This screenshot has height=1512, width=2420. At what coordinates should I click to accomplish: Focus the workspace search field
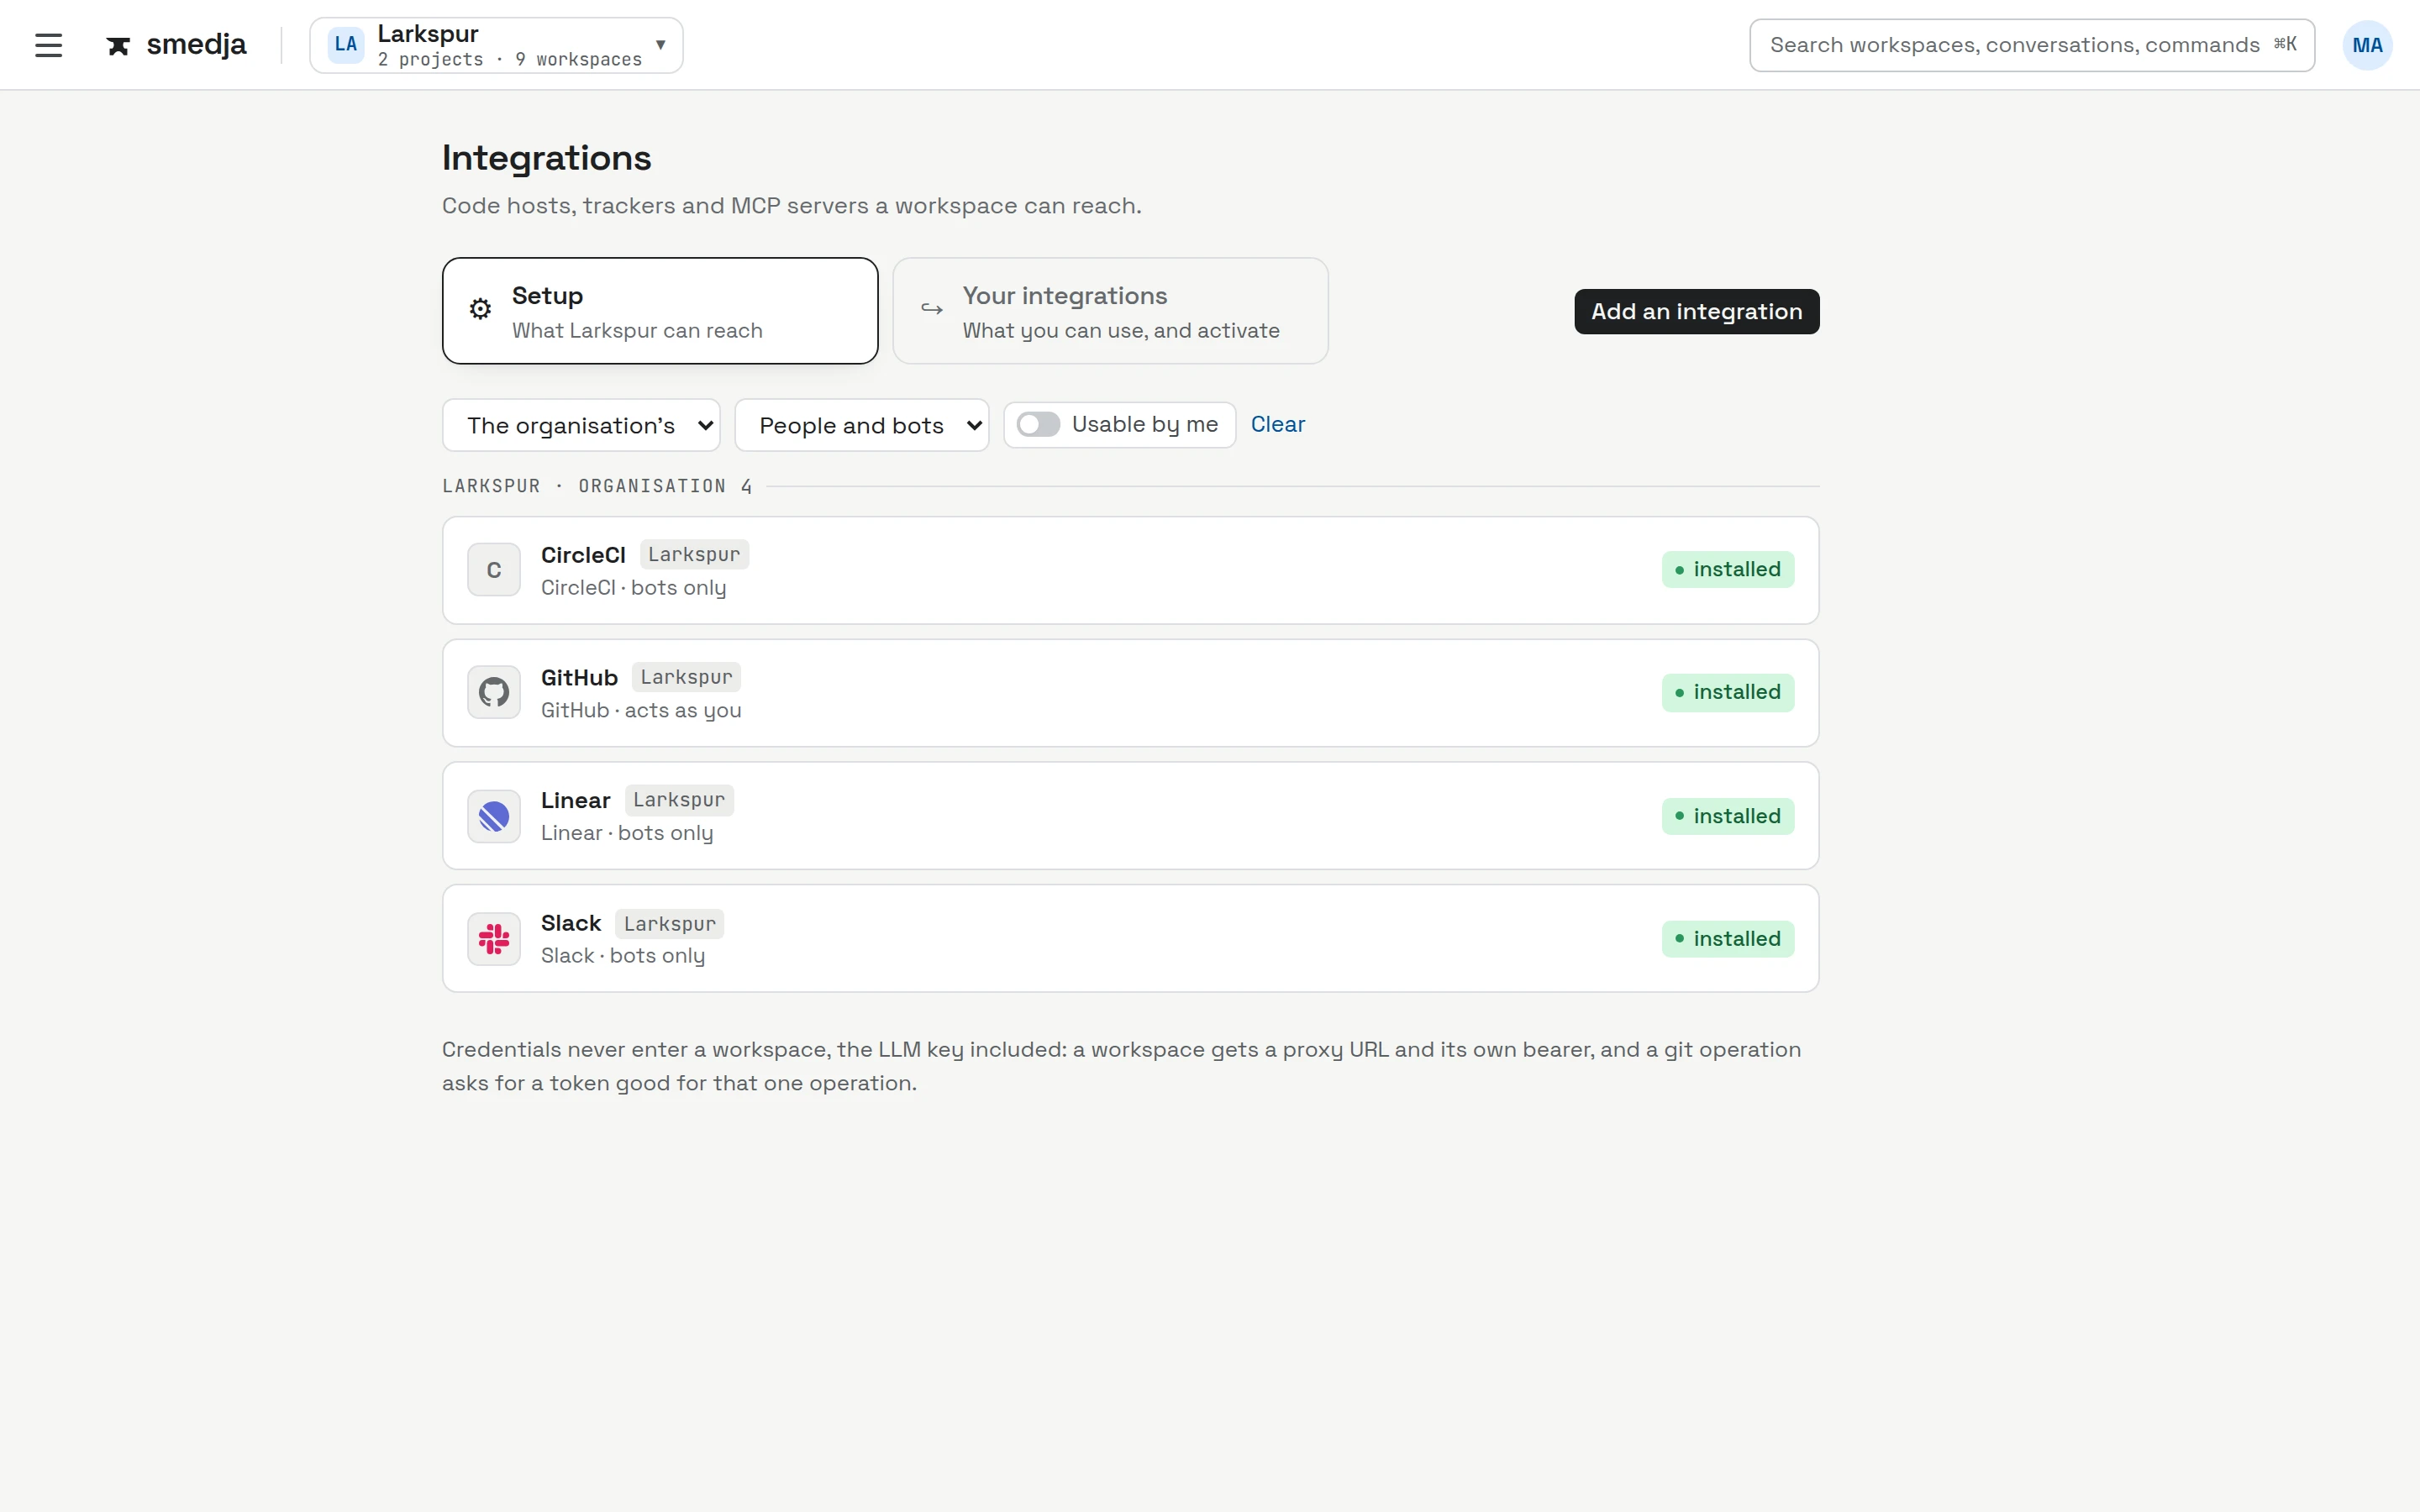point(2031,45)
